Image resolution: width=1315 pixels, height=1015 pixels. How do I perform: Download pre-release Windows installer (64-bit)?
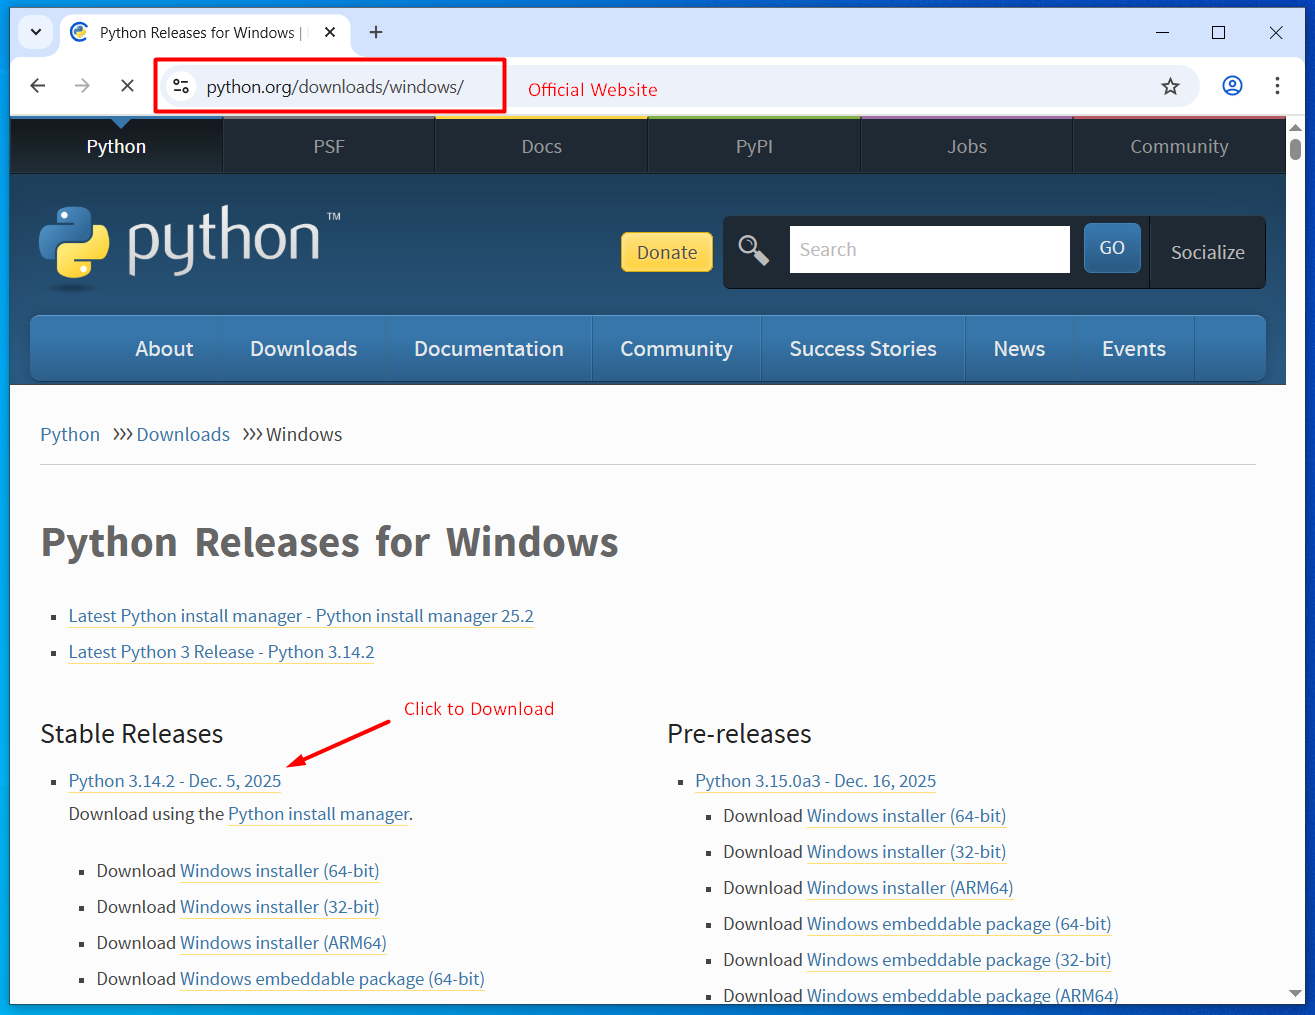point(906,816)
